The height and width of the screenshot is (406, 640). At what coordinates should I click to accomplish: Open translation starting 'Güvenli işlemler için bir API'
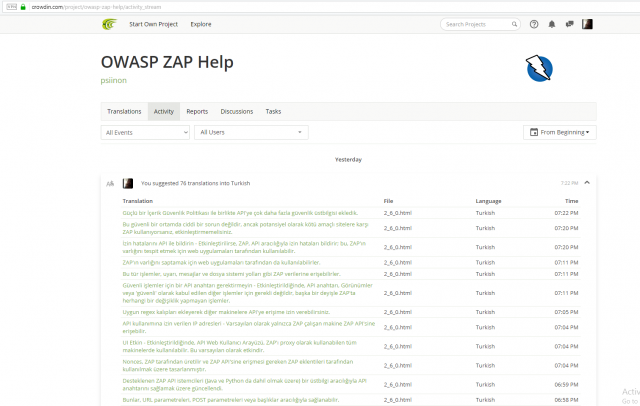point(247,293)
